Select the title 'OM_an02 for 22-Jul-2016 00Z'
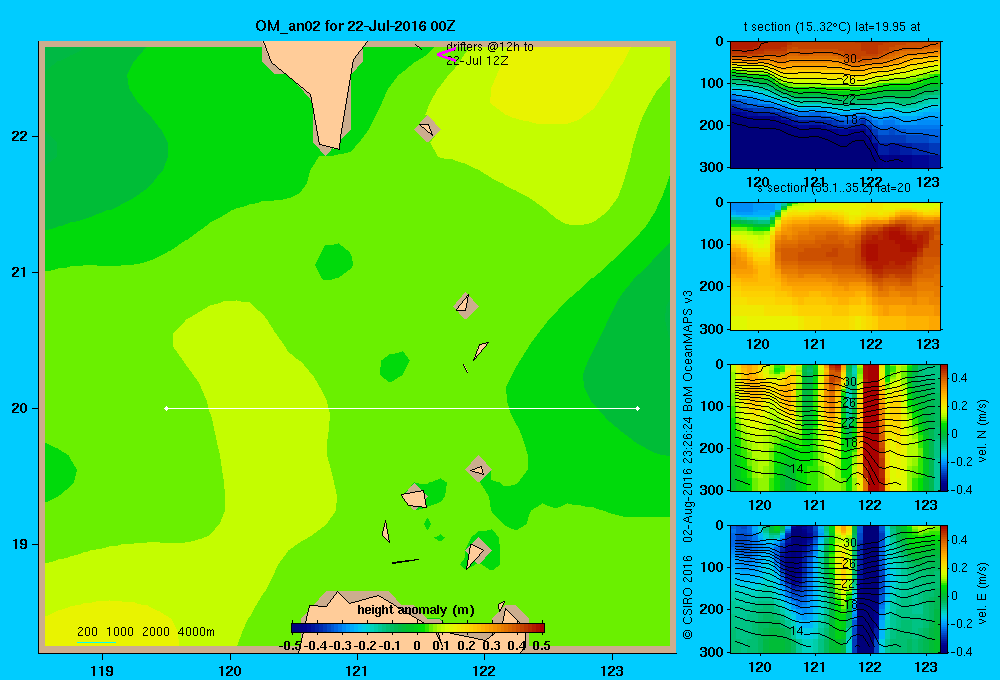This screenshot has height=680, width=1000. tap(355, 26)
